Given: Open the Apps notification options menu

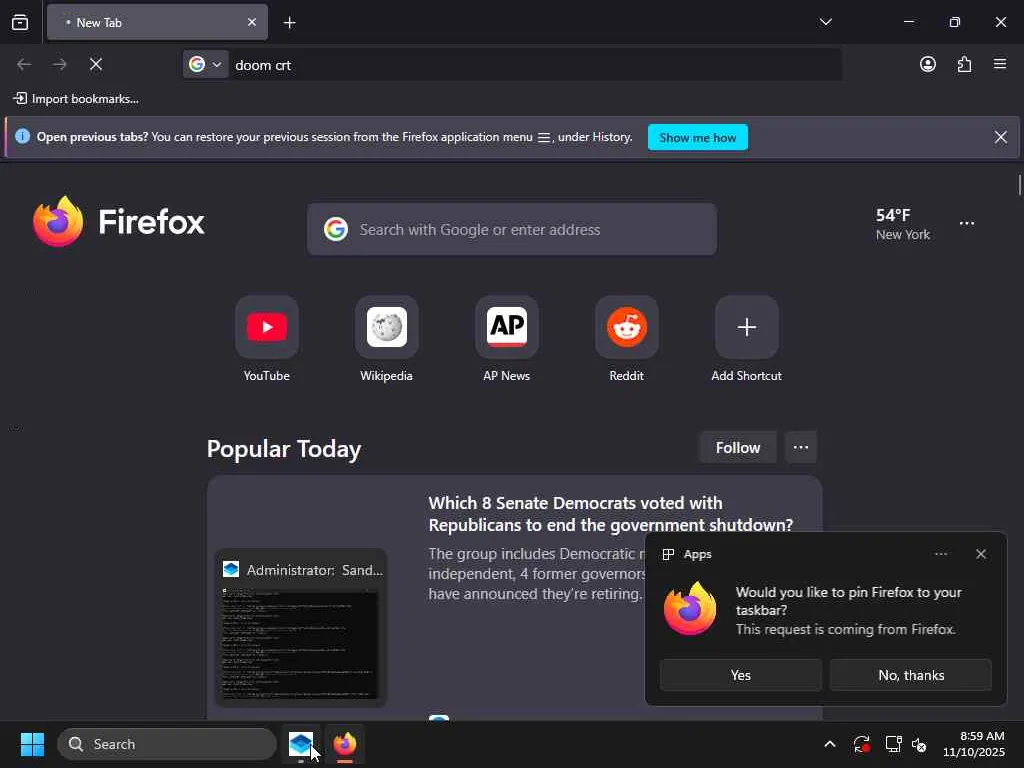Looking at the screenshot, I should click(x=940, y=554).
